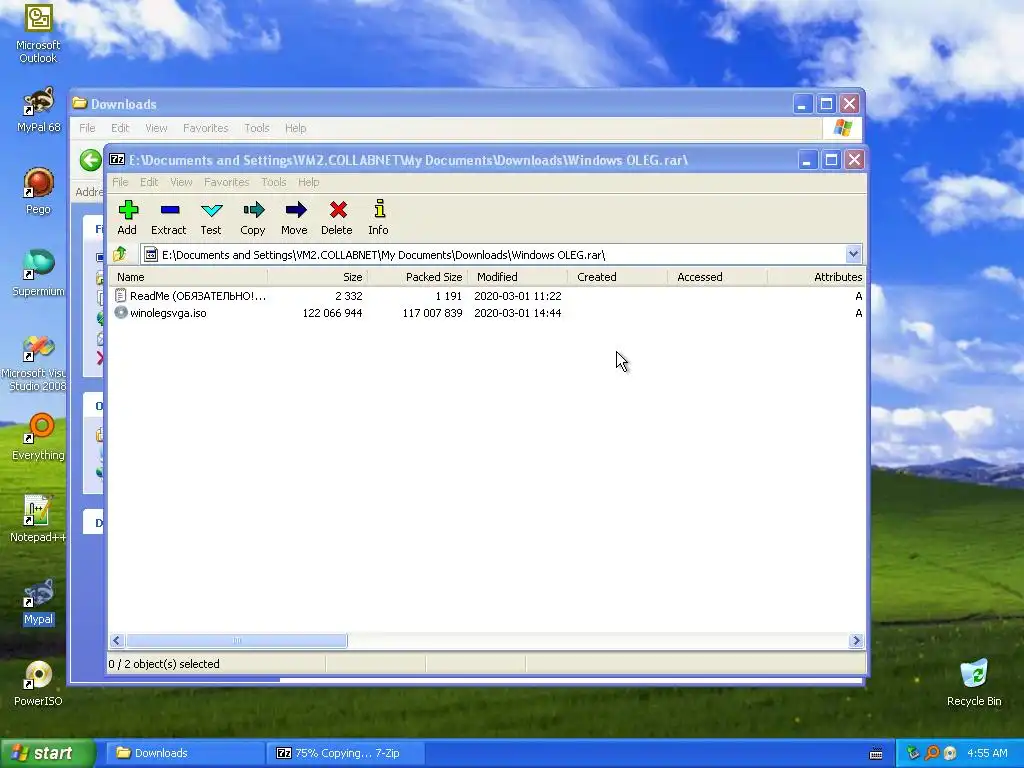
Task: Select the Move toolbar icon
Action: click(295, 217)
